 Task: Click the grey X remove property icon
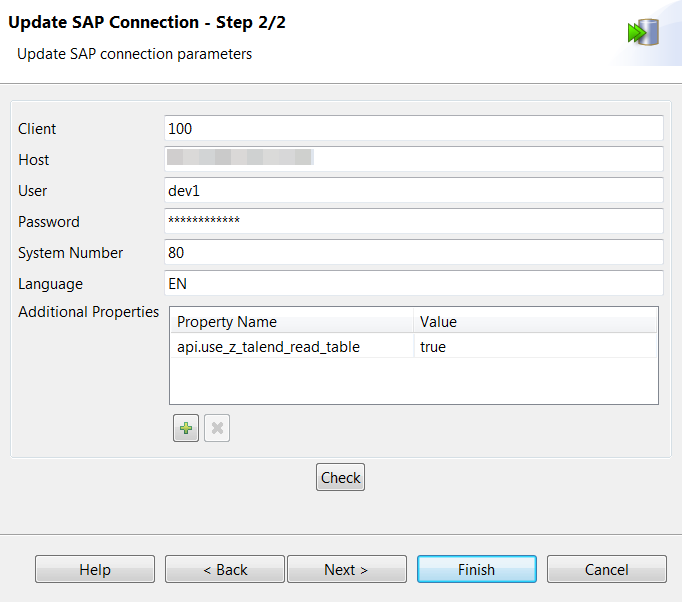[217, 429]
